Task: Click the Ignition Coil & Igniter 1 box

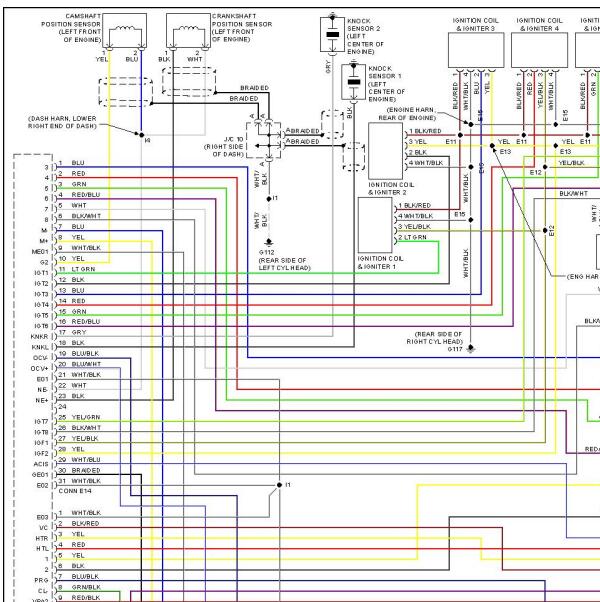Action: click(375, 225)
